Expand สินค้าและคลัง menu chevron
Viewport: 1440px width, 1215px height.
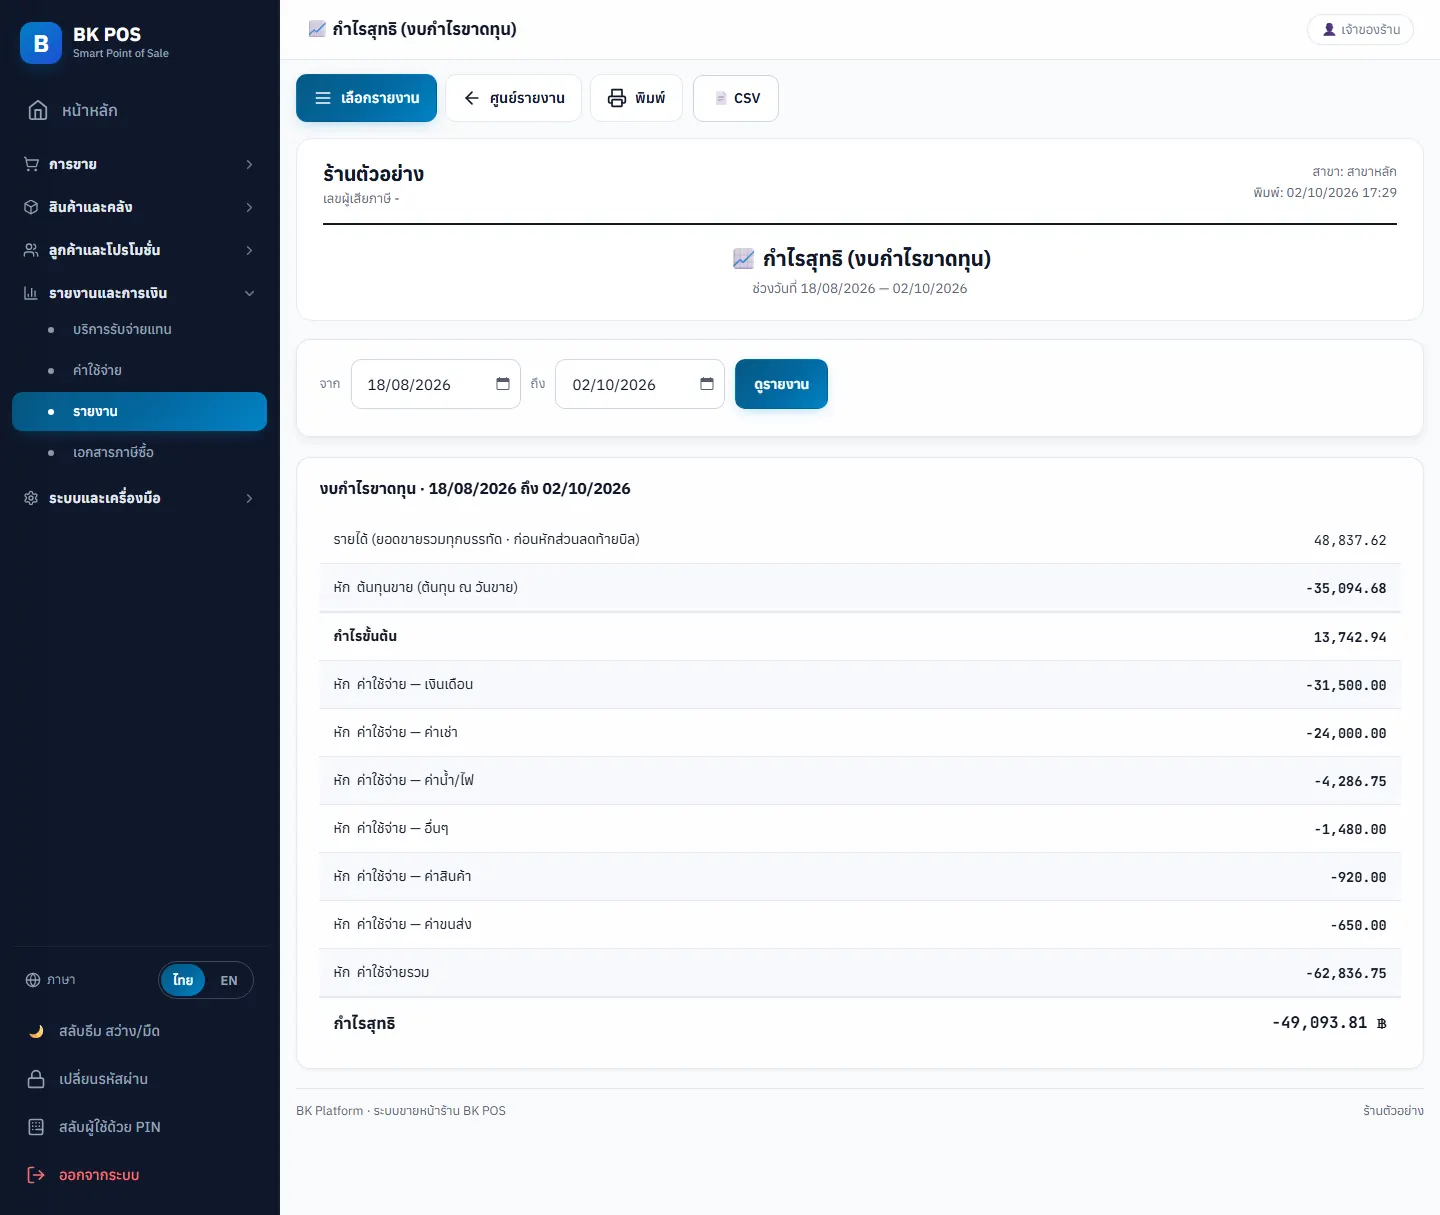tap(249, 207)
